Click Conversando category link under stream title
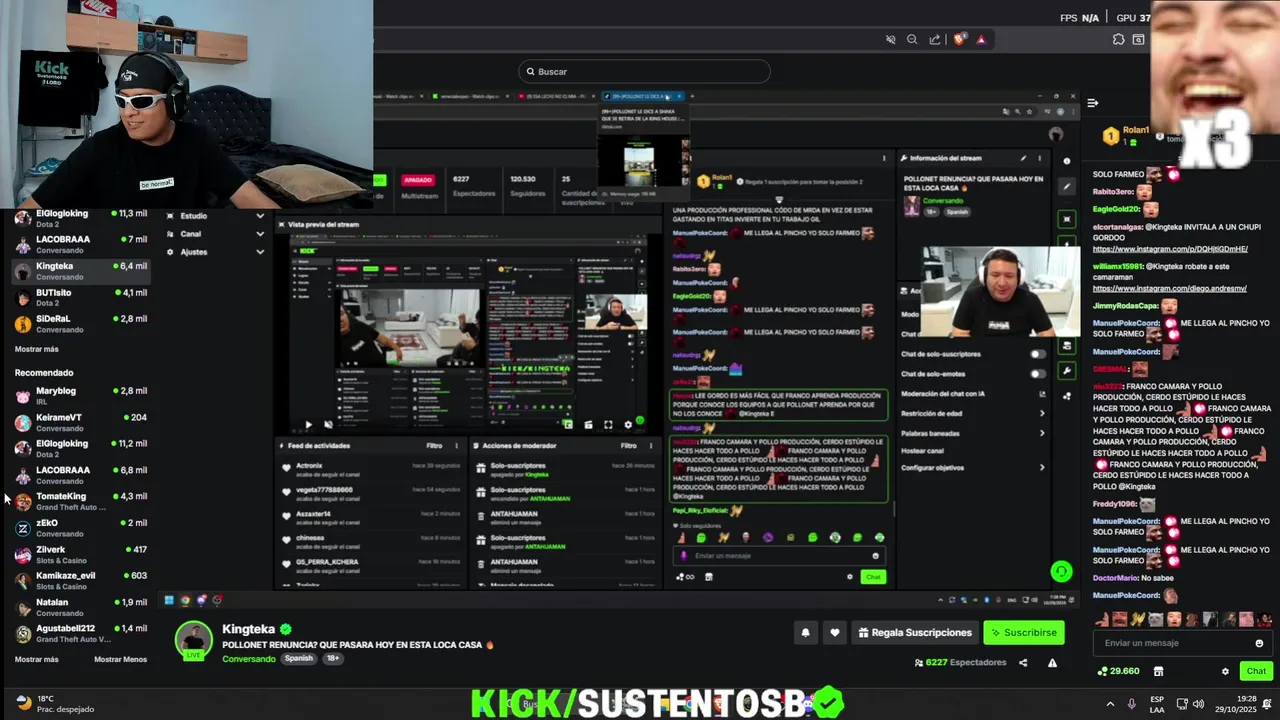The height and width of the screenshot is (720, 1280). point(249,659)
